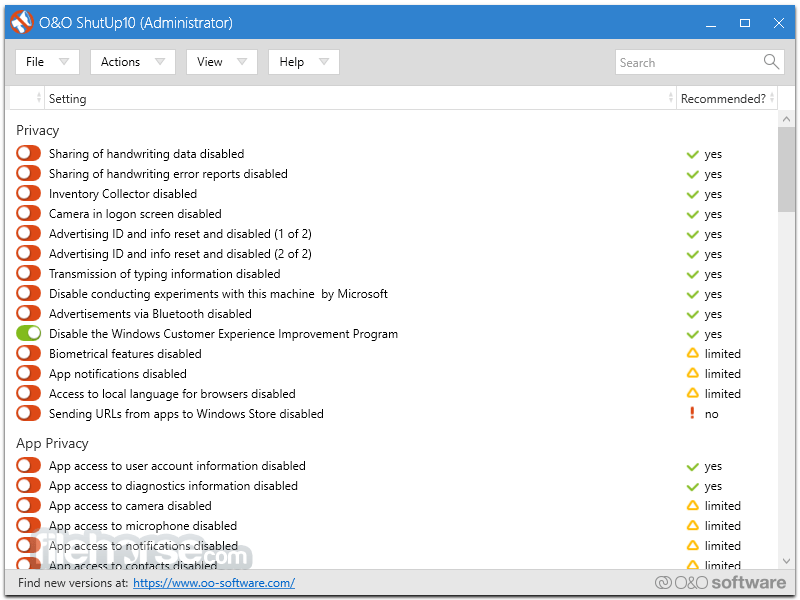The image size is (800, 600).
Task: Enable App notifications disabled switch
Action: tap(28, 373)
